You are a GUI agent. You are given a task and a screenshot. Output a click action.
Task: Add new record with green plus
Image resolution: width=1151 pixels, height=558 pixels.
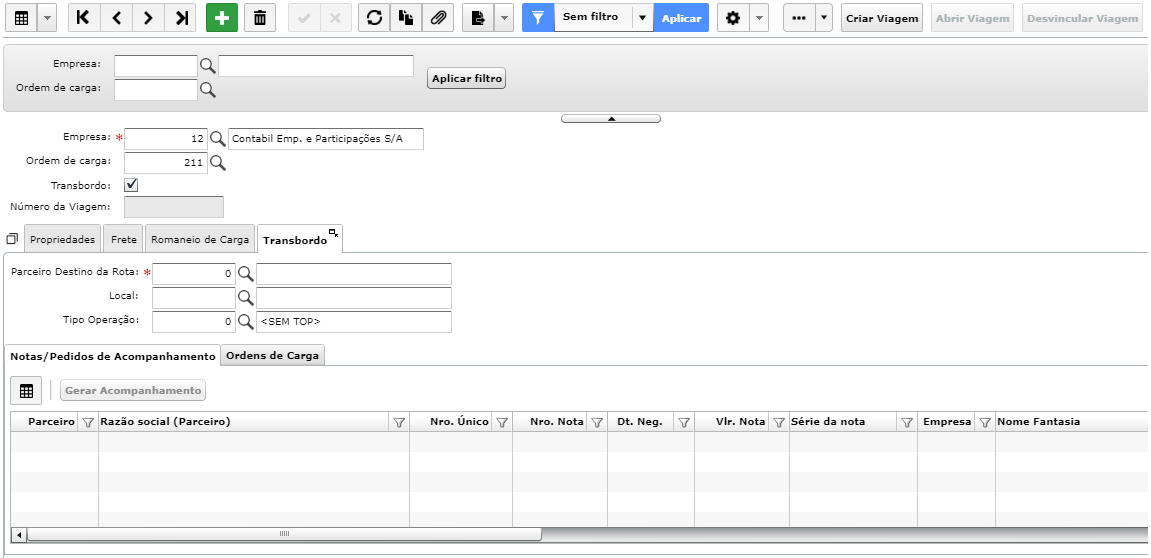pyautogui.click(x=222, y=18)
